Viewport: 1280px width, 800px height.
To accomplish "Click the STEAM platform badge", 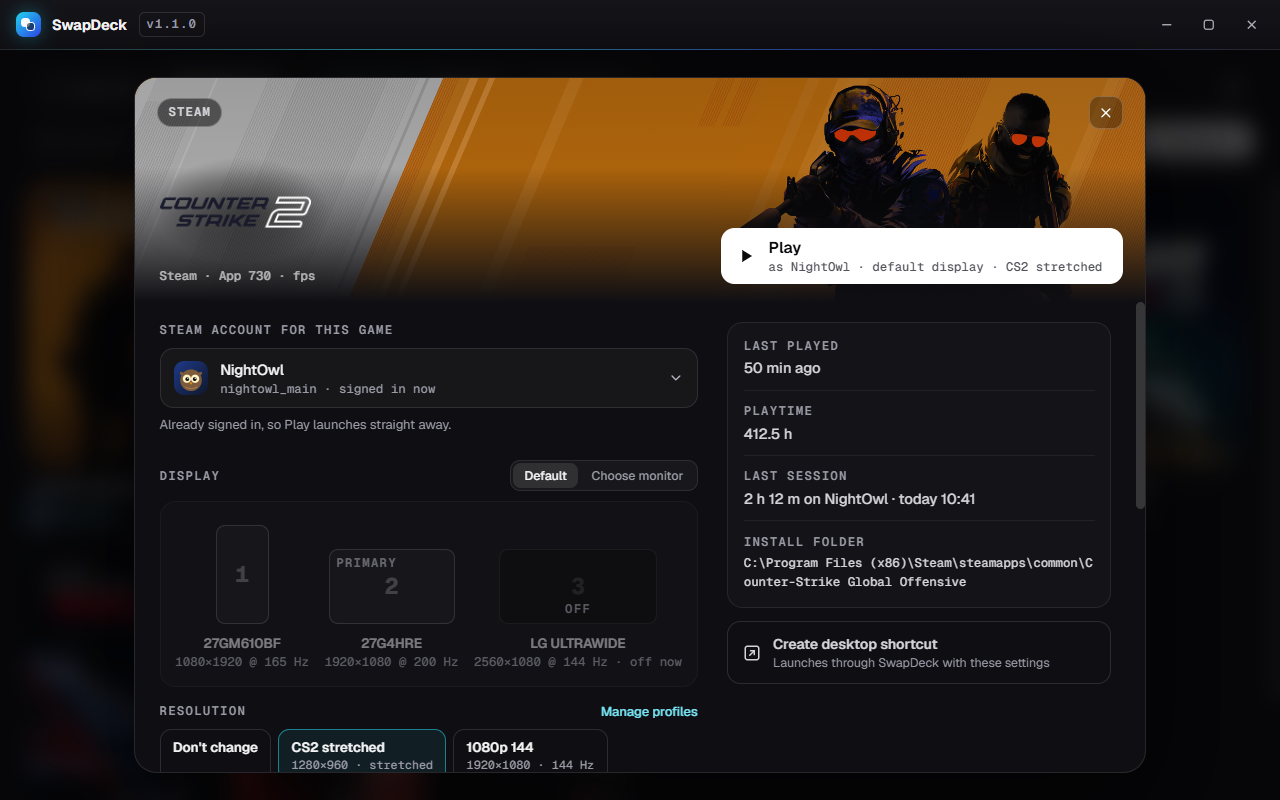I will click(x=189, y=112).
